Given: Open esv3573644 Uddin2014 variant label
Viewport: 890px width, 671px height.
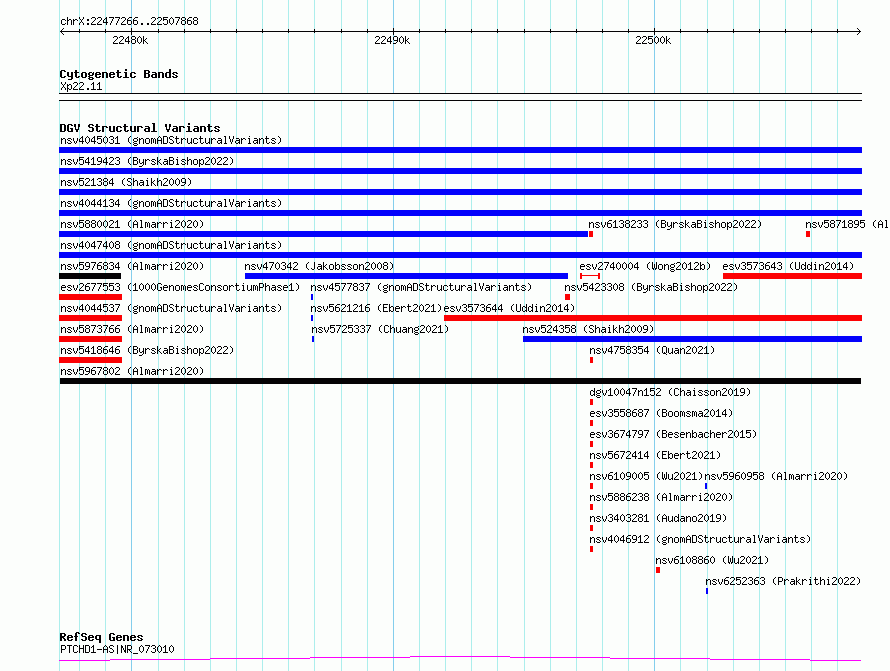Looking at the screenshot, I should click(x=509, y=308).
